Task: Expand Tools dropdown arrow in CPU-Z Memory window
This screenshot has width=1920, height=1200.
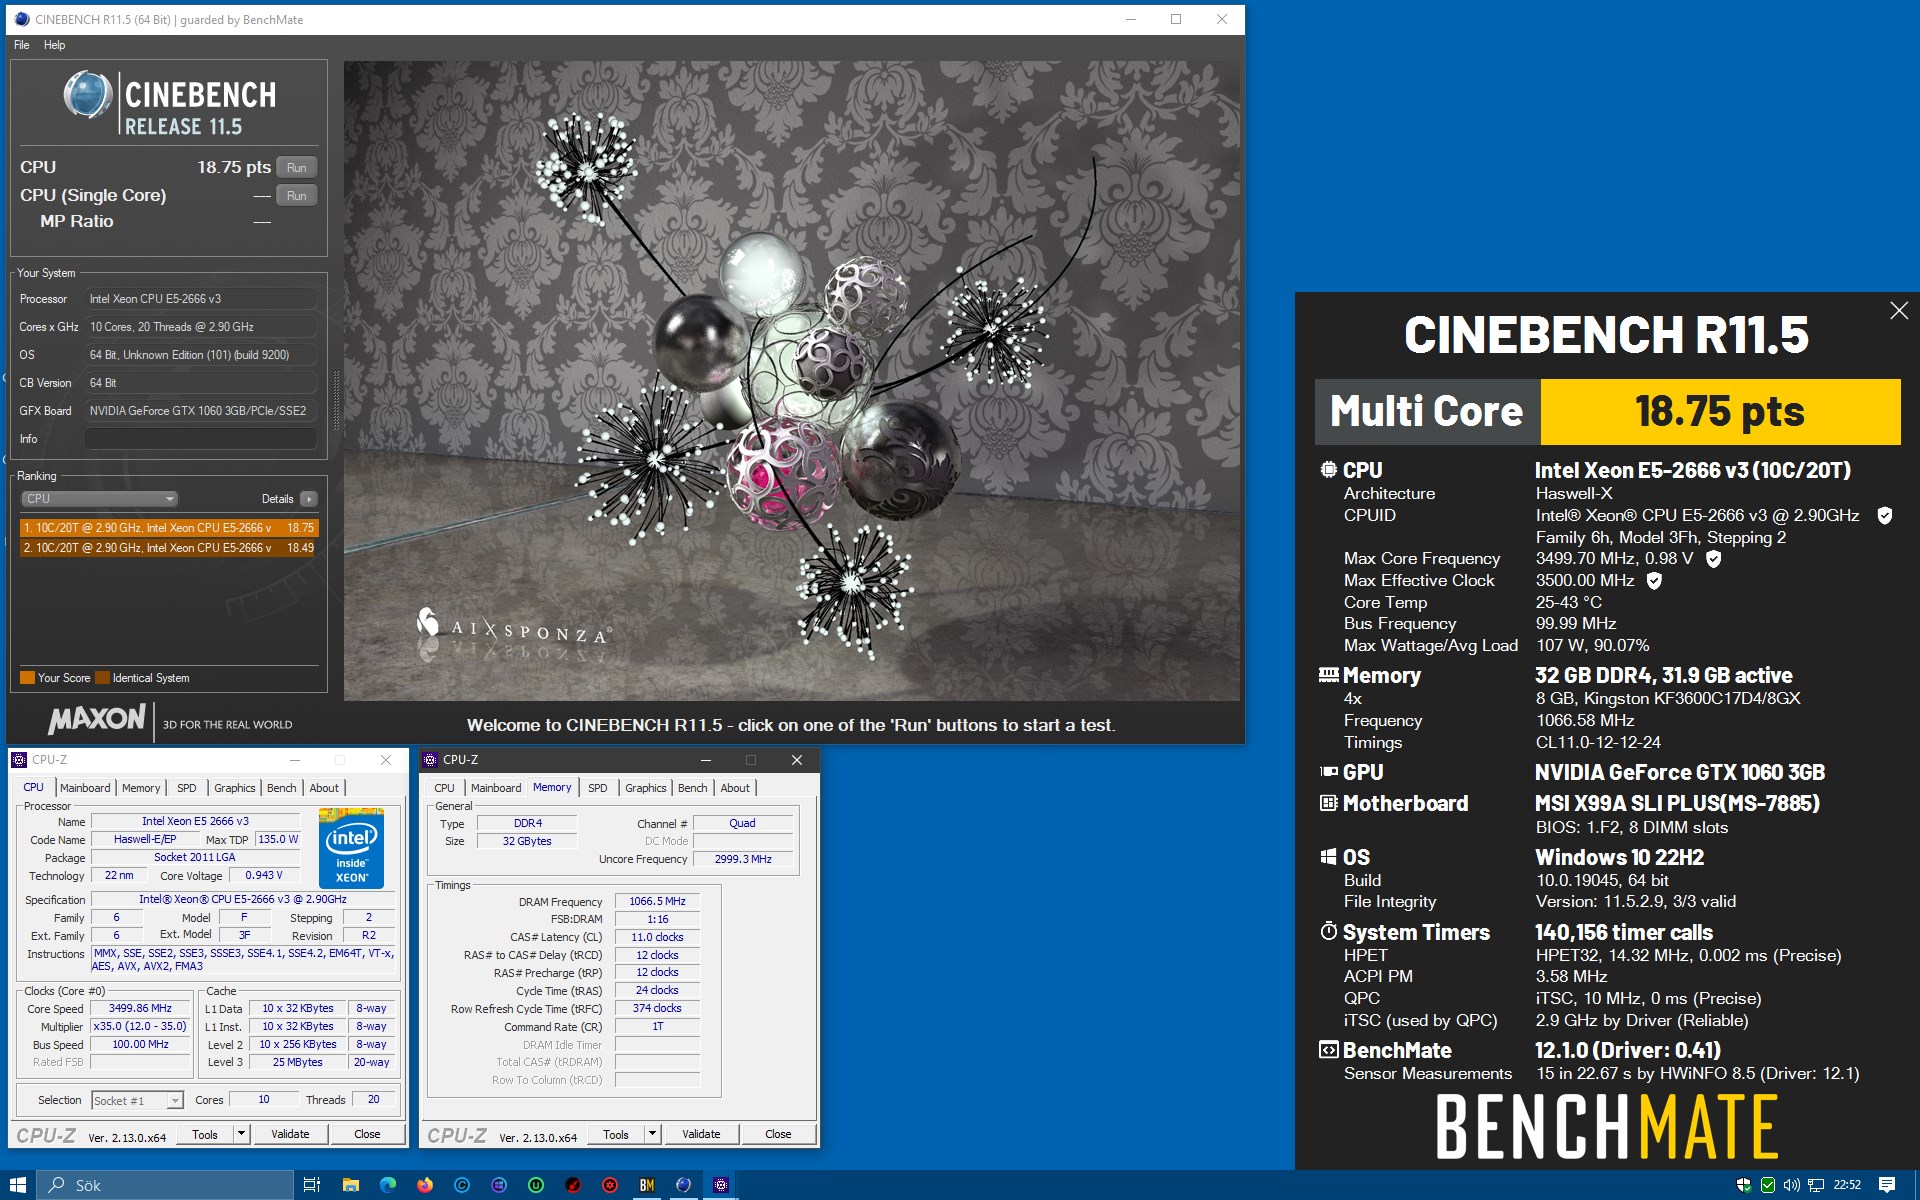Action: click(x=652, y=1134)
